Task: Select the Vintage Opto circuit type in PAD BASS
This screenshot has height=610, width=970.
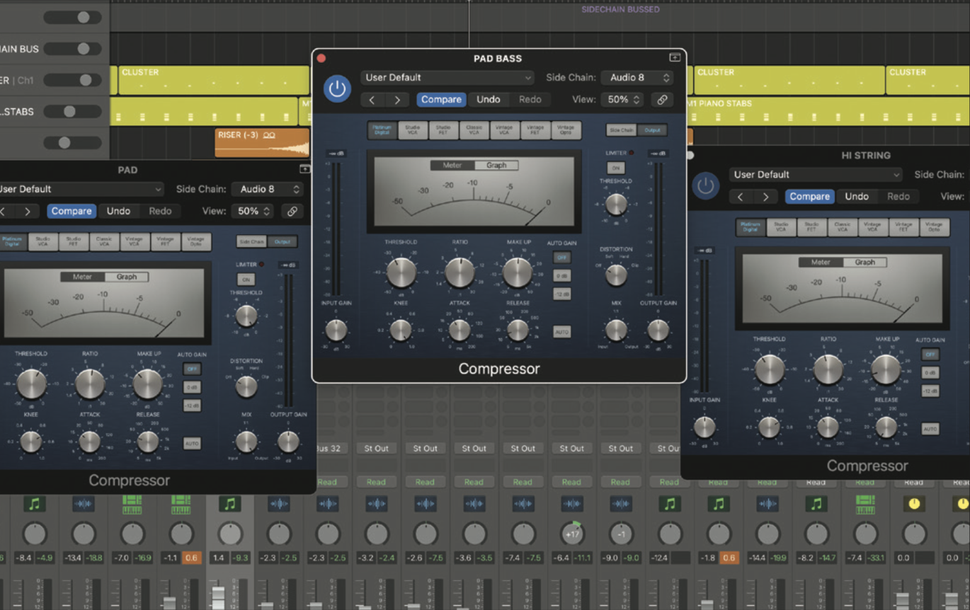Action: (x=567, y=130)
